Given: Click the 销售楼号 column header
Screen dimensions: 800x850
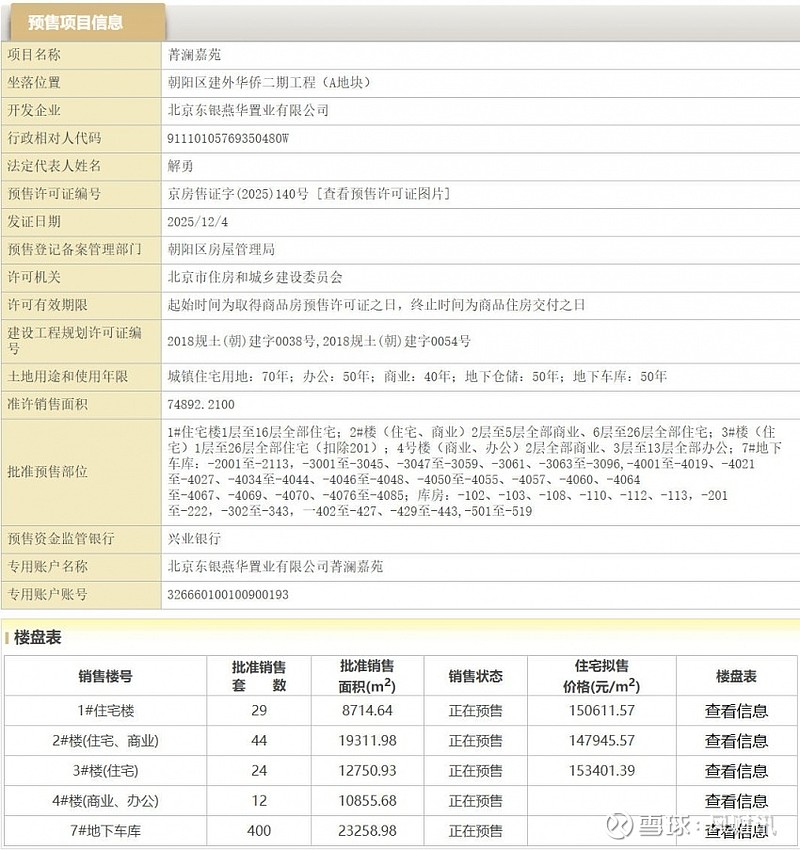Looking at the screenshot, I should click(105, 676).
